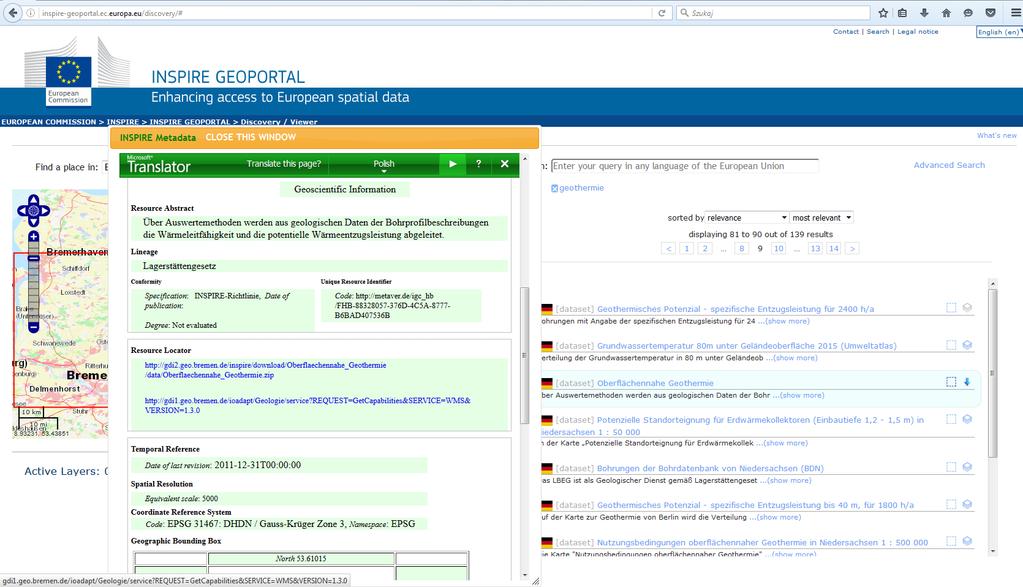Go back using the browser back arrow

(x=13, y=12)
